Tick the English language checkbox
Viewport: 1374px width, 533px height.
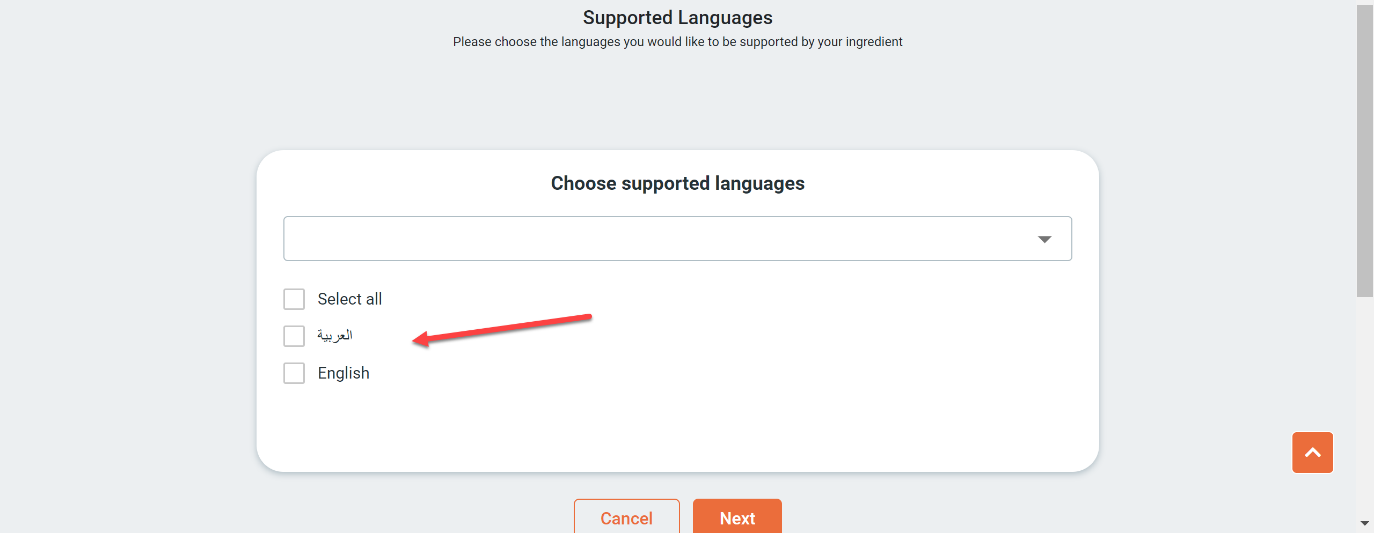pyautogui.click(x=294, y=373)
